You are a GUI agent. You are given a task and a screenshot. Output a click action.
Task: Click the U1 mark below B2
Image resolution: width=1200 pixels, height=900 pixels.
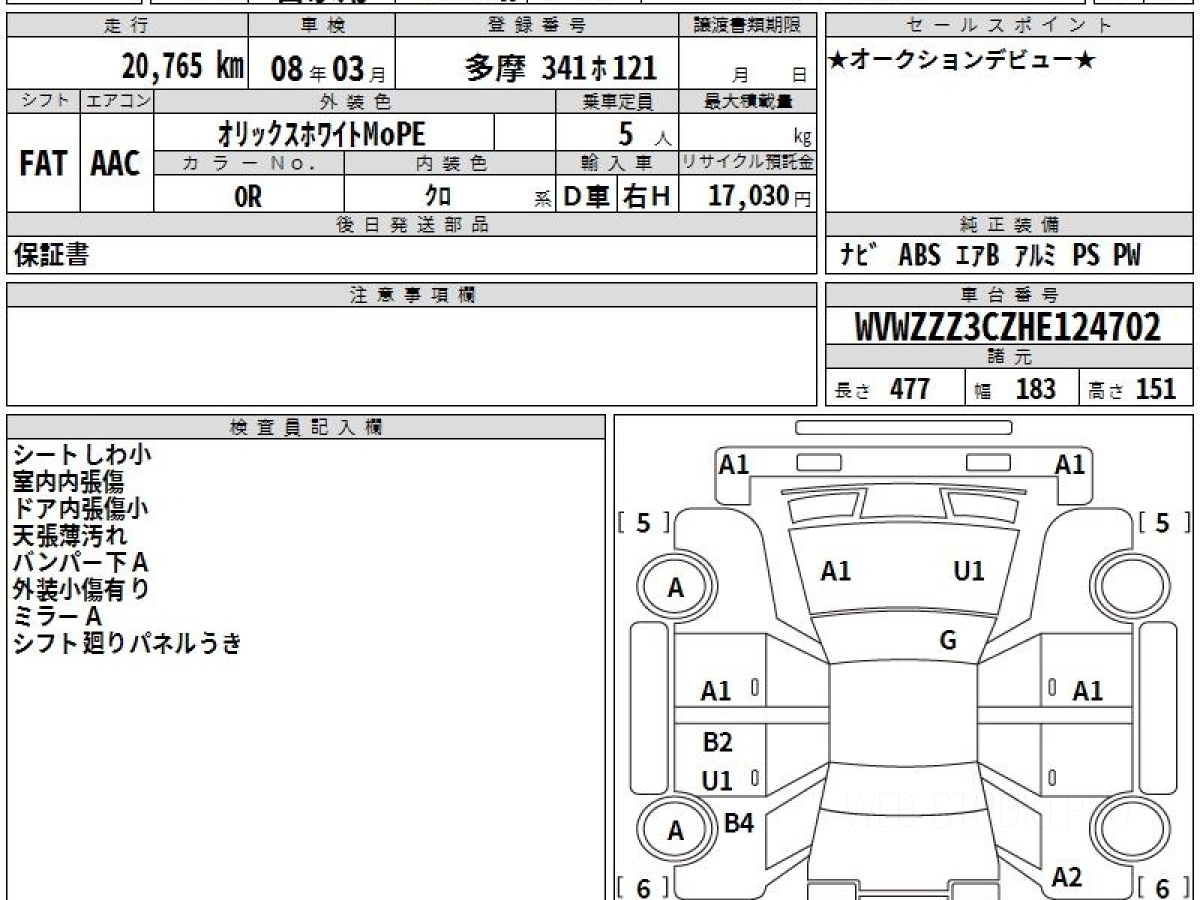pos(717,781)
